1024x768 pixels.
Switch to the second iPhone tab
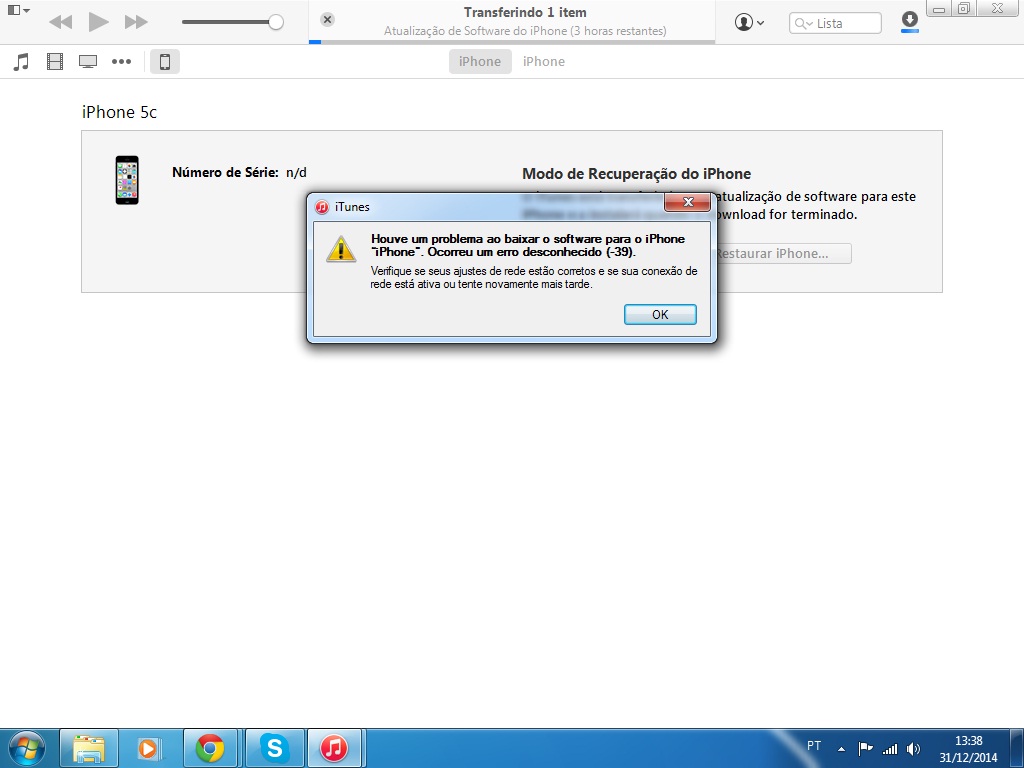pyautogui.click(x=544, y=61)
